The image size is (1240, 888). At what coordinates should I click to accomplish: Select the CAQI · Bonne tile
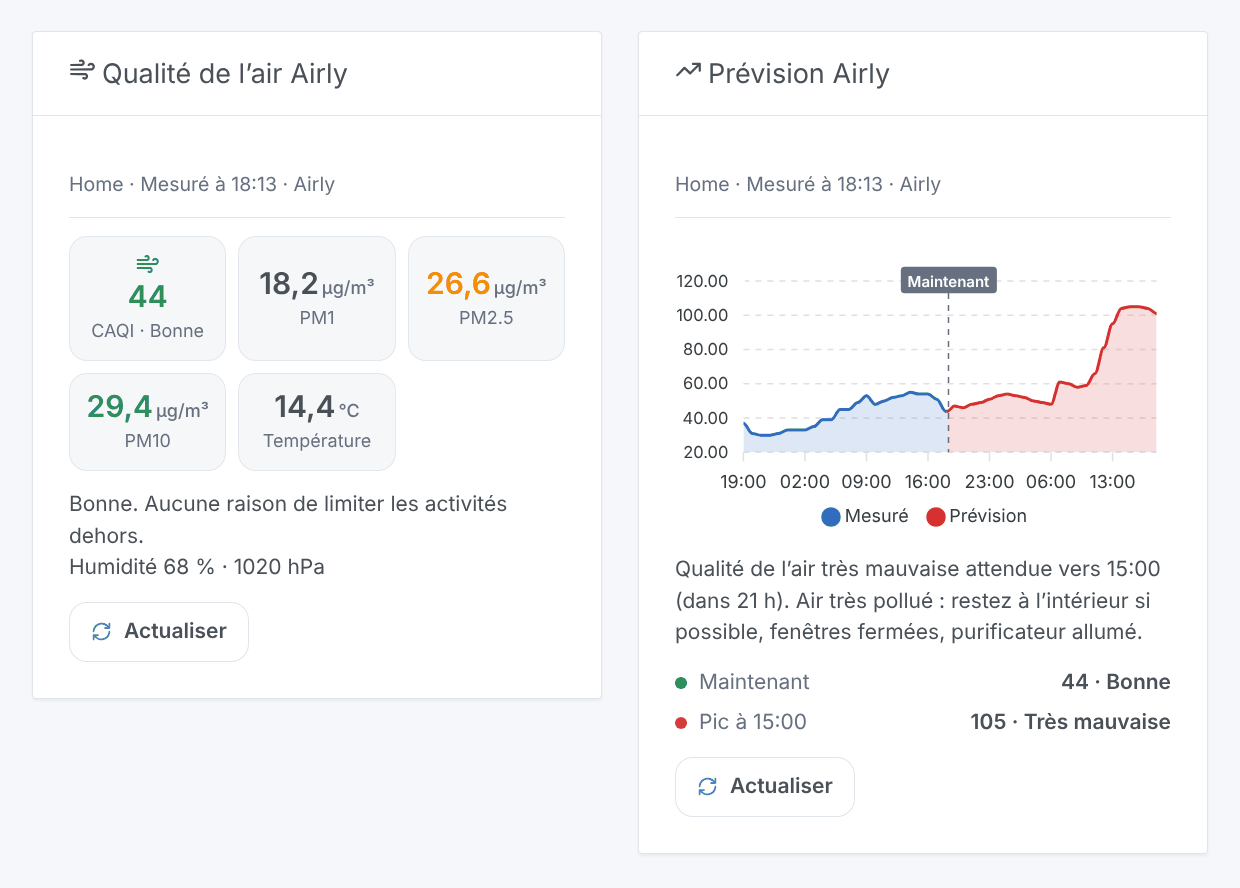coord(147,298)
